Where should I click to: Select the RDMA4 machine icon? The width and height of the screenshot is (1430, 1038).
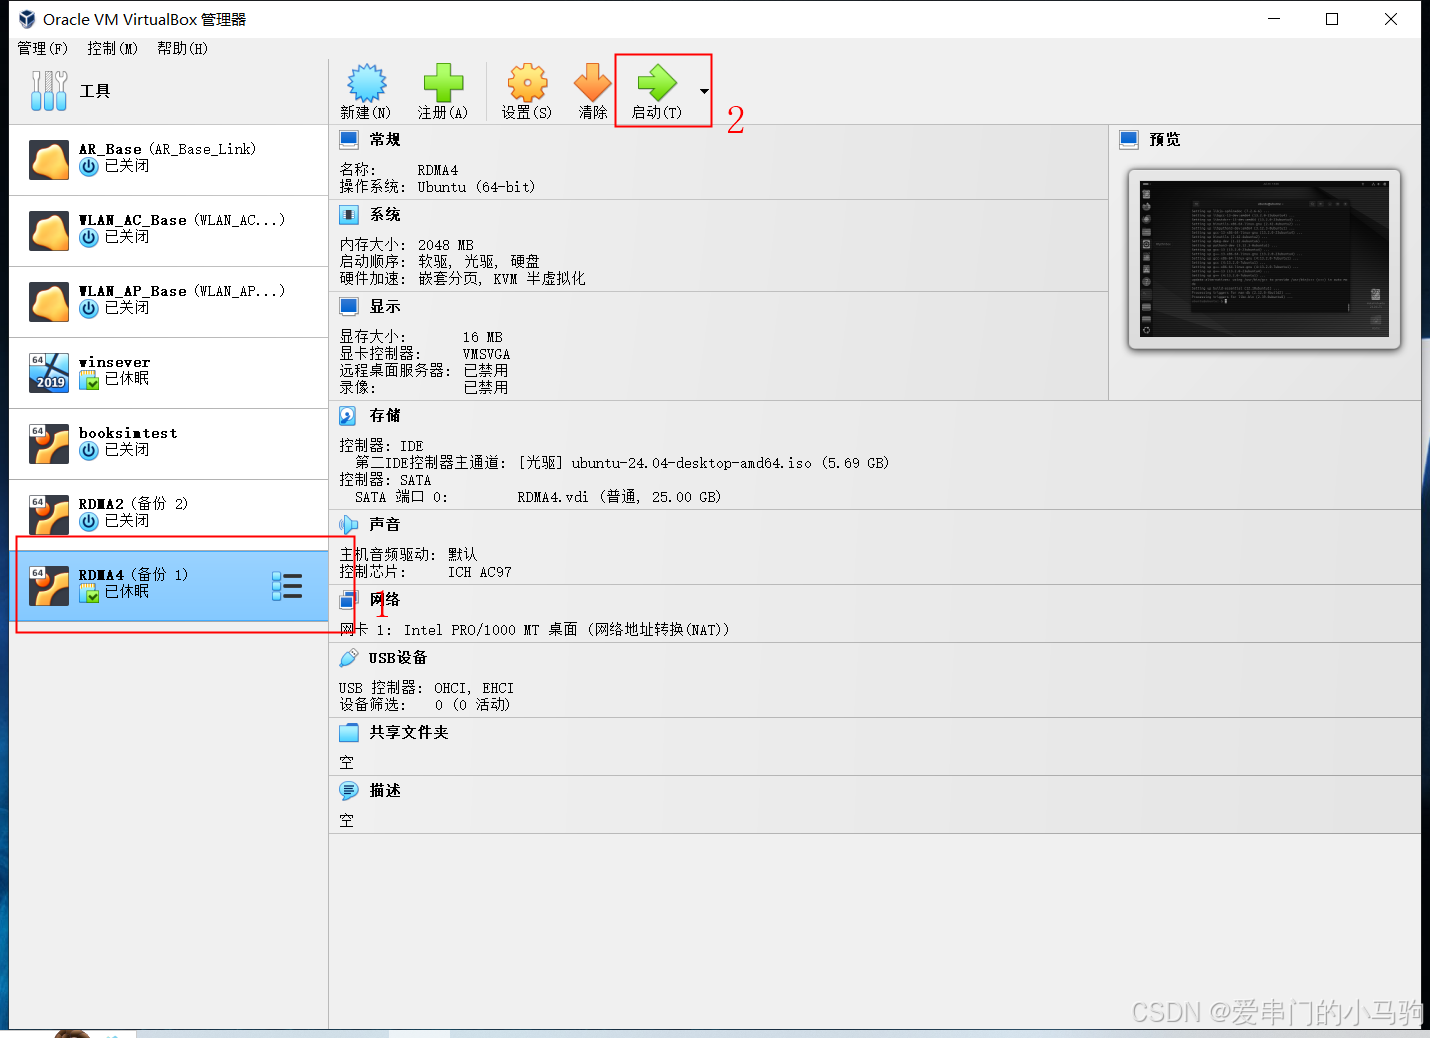49,586
